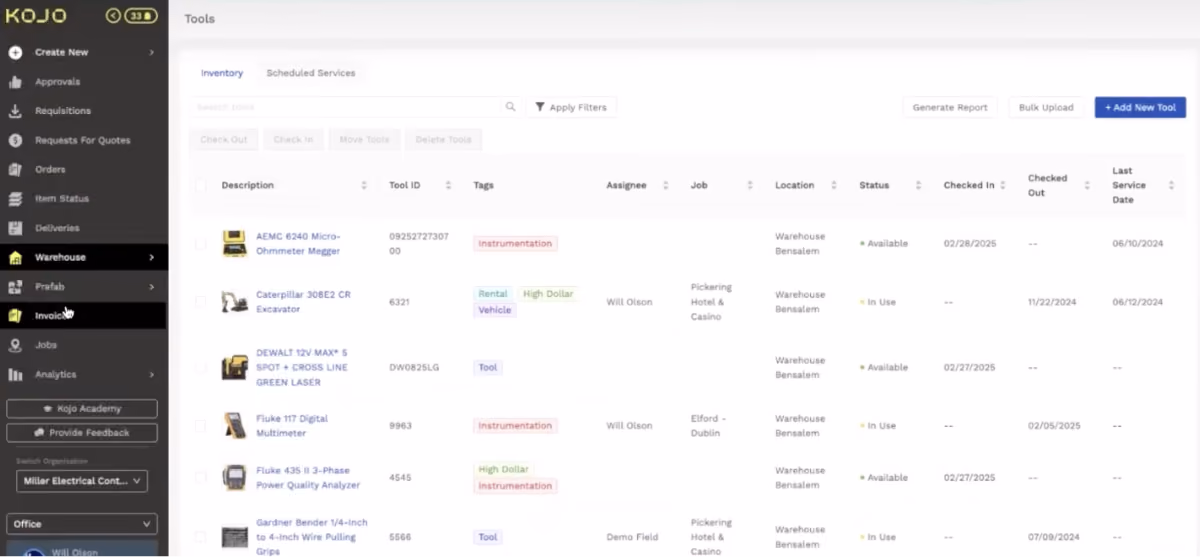The height and width of the screenshot is (557, 1200).
Task: Click the search magnifier icon
Action: (x=510, y=106)
